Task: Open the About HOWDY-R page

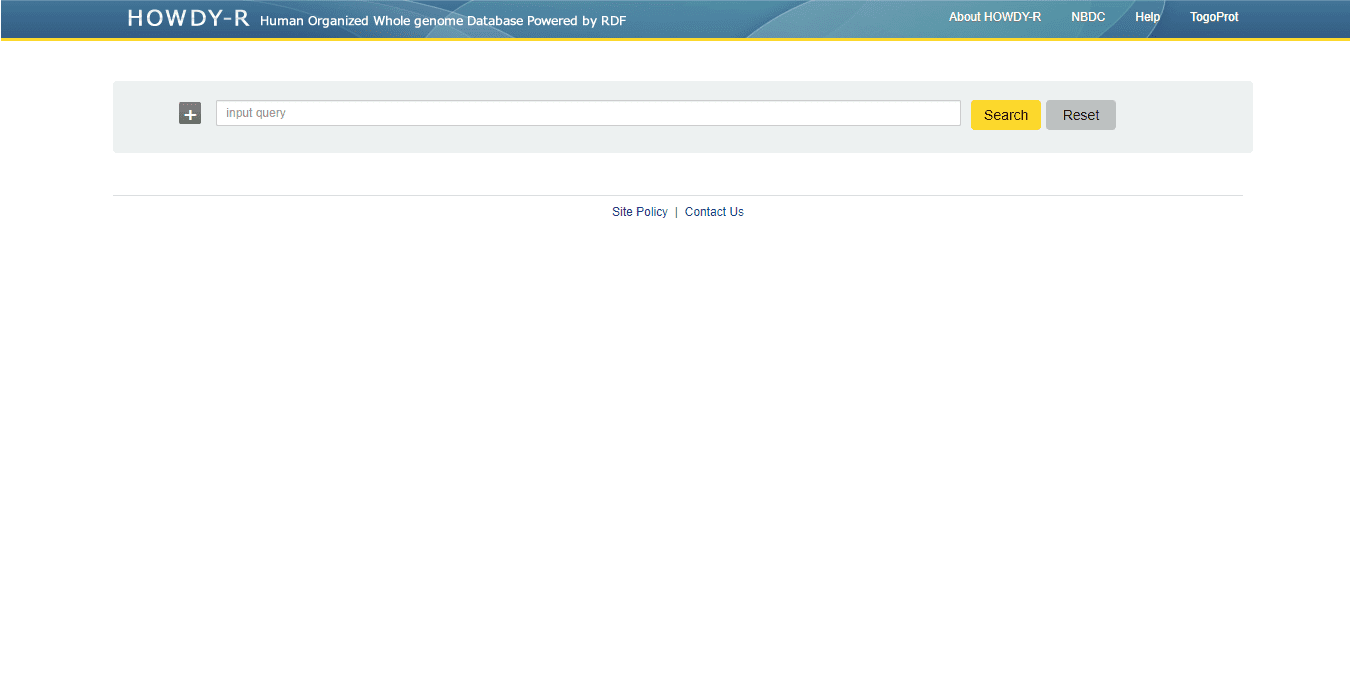Action: [994, 17]
